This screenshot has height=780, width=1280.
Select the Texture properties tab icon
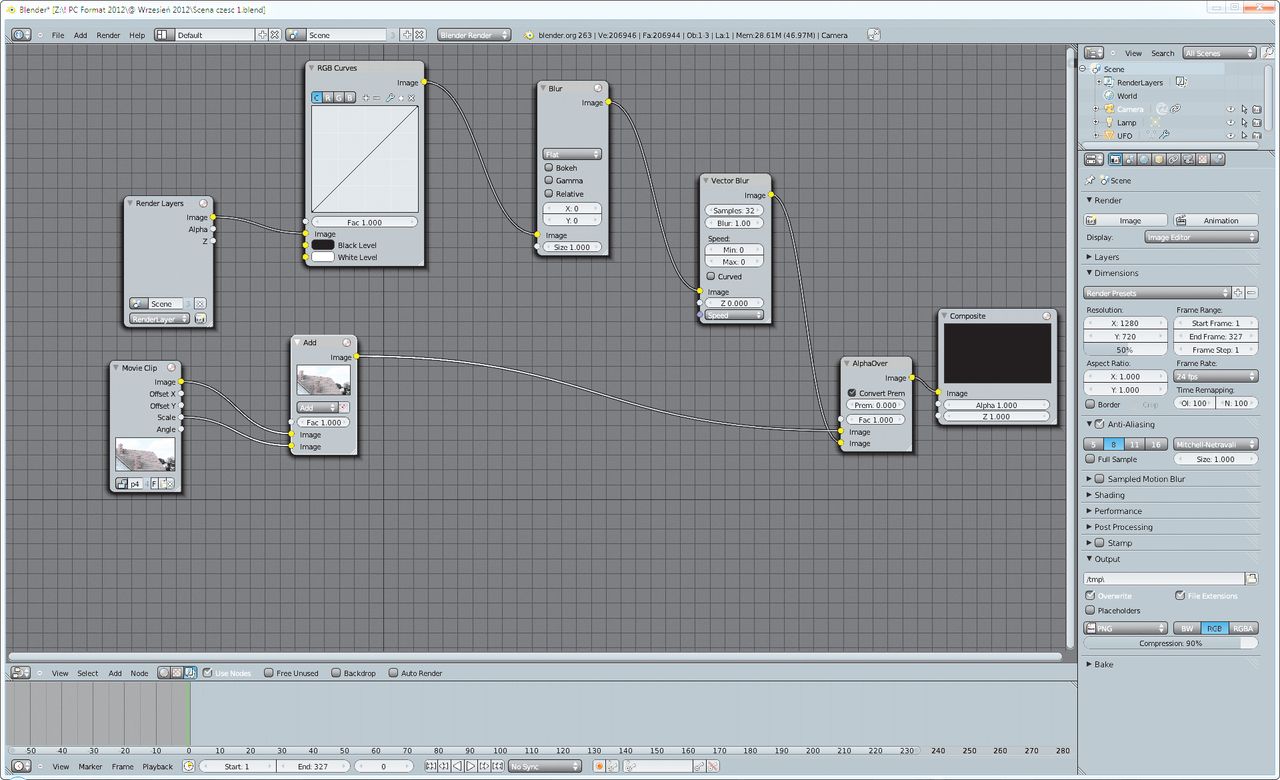[x=1203, y=159]
